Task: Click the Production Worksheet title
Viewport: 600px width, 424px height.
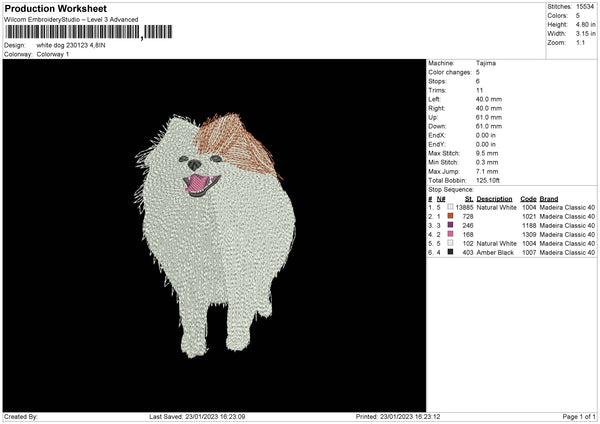Action: (55, 8)
